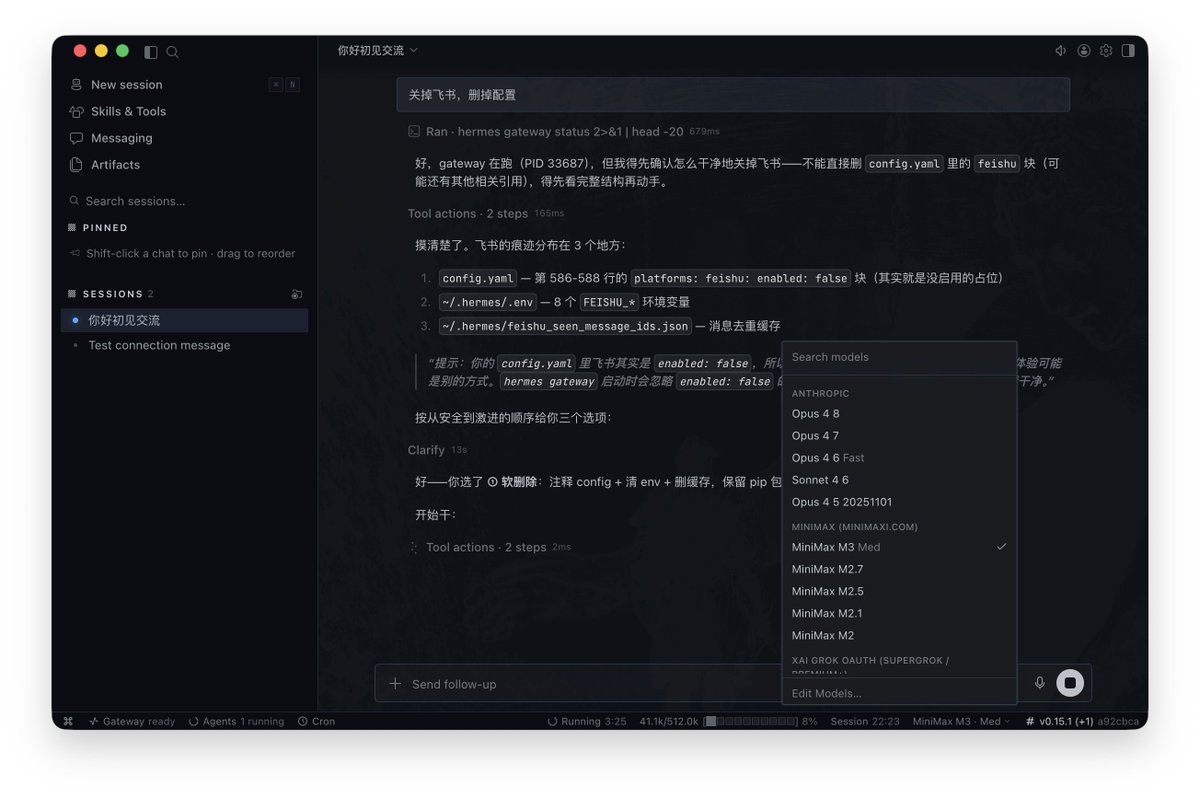Image resolution: width=1200 pixels, height=798 pixels.
Task: Click Session 22:23 timer
Action: [x=865, y=721]
